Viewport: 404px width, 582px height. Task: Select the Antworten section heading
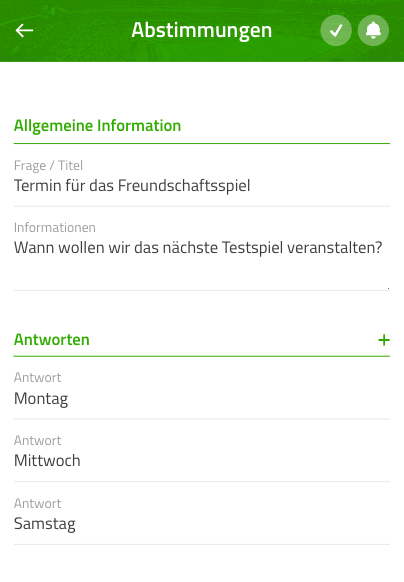pos(52,340)
